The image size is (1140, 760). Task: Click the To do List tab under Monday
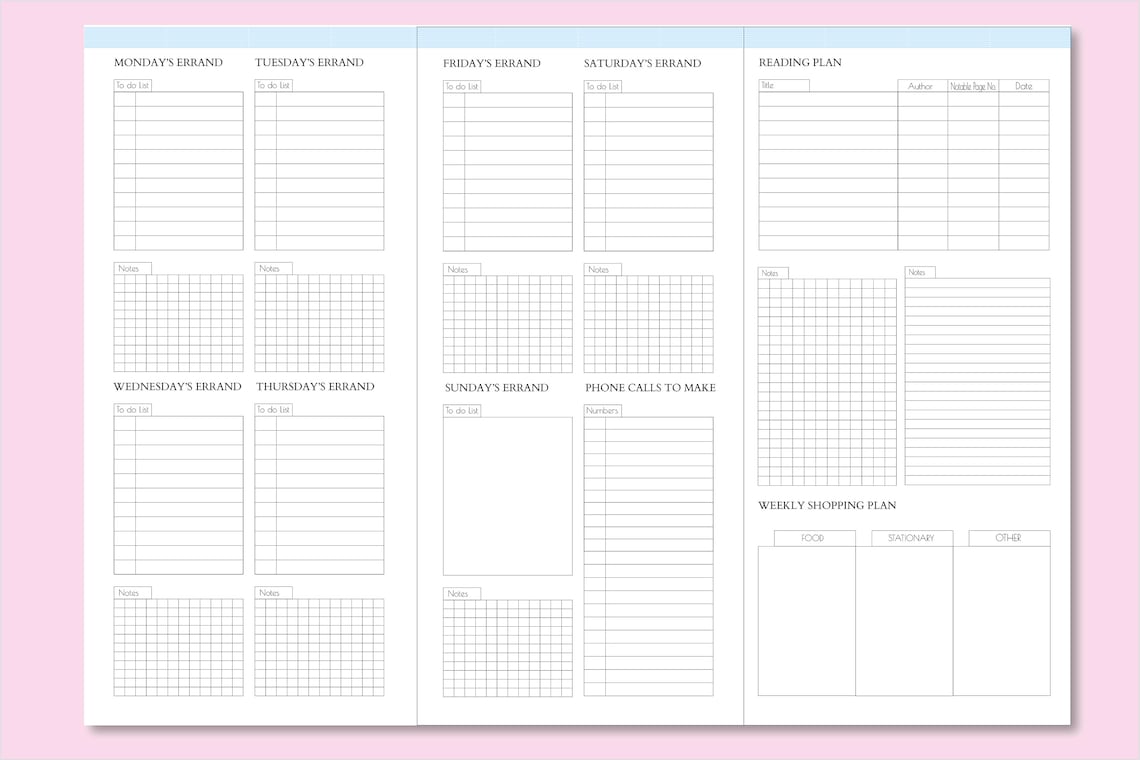(132, 85)
